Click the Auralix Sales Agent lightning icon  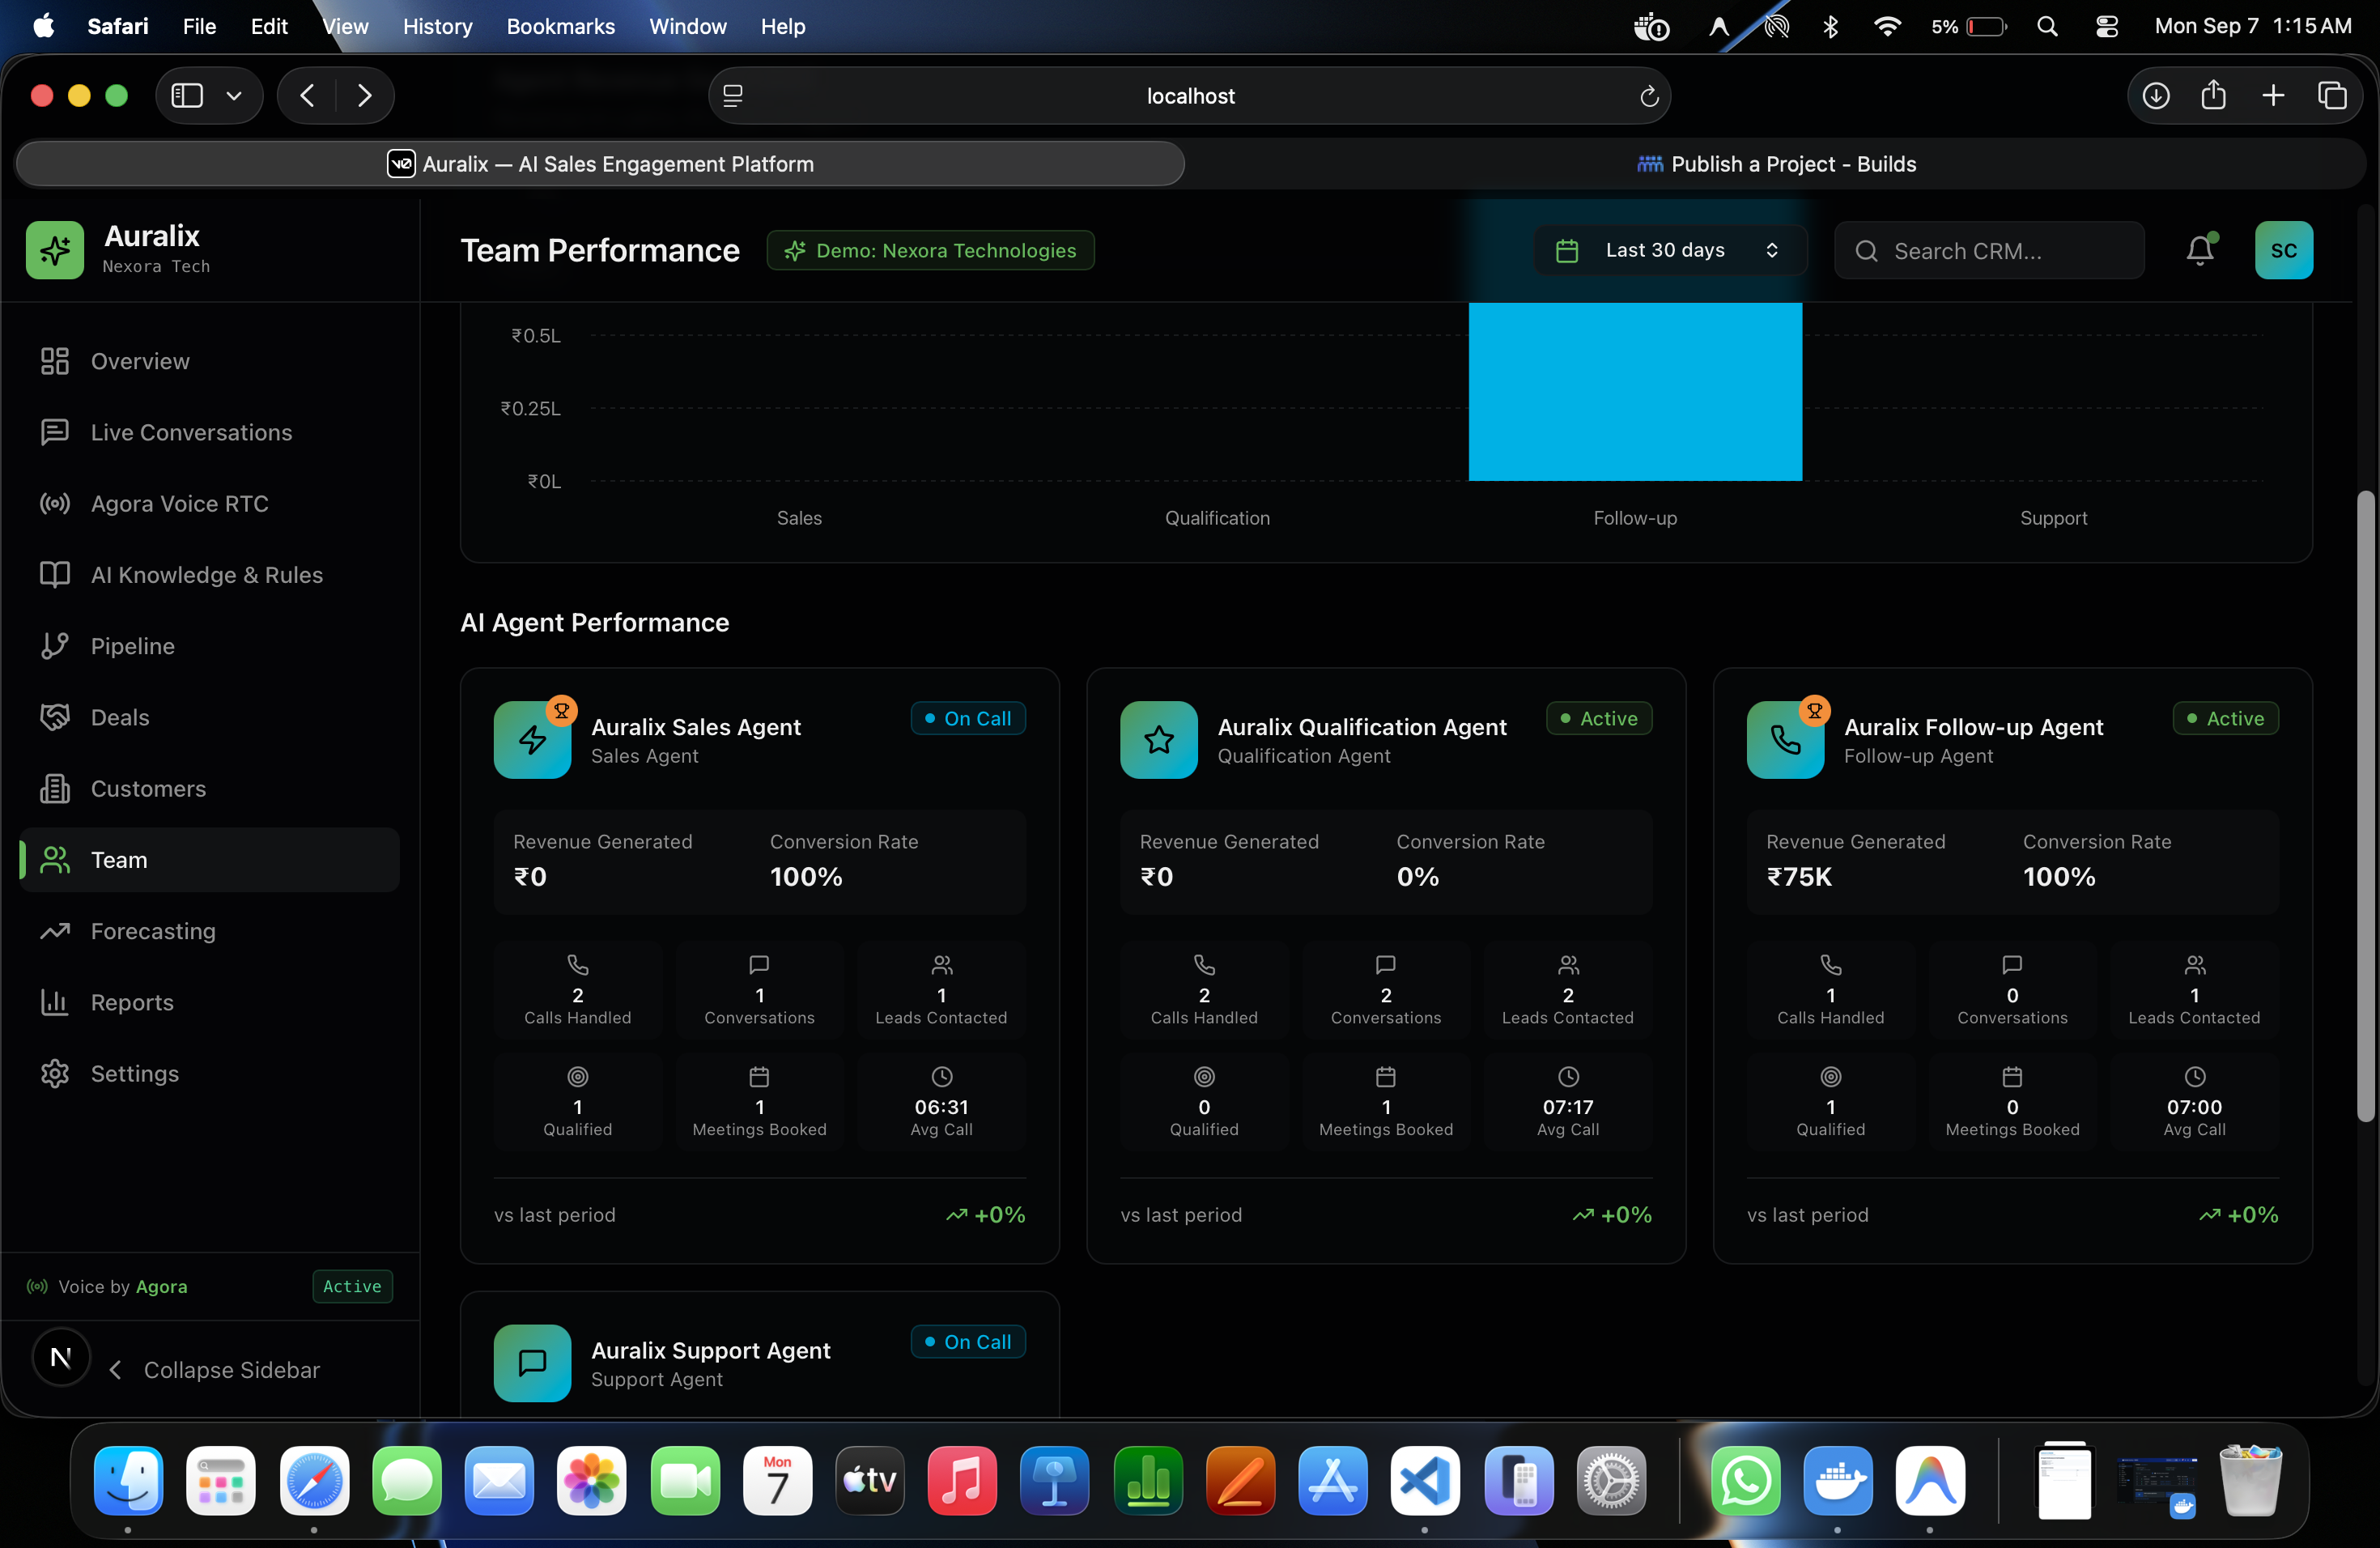[x=533, y=740]
